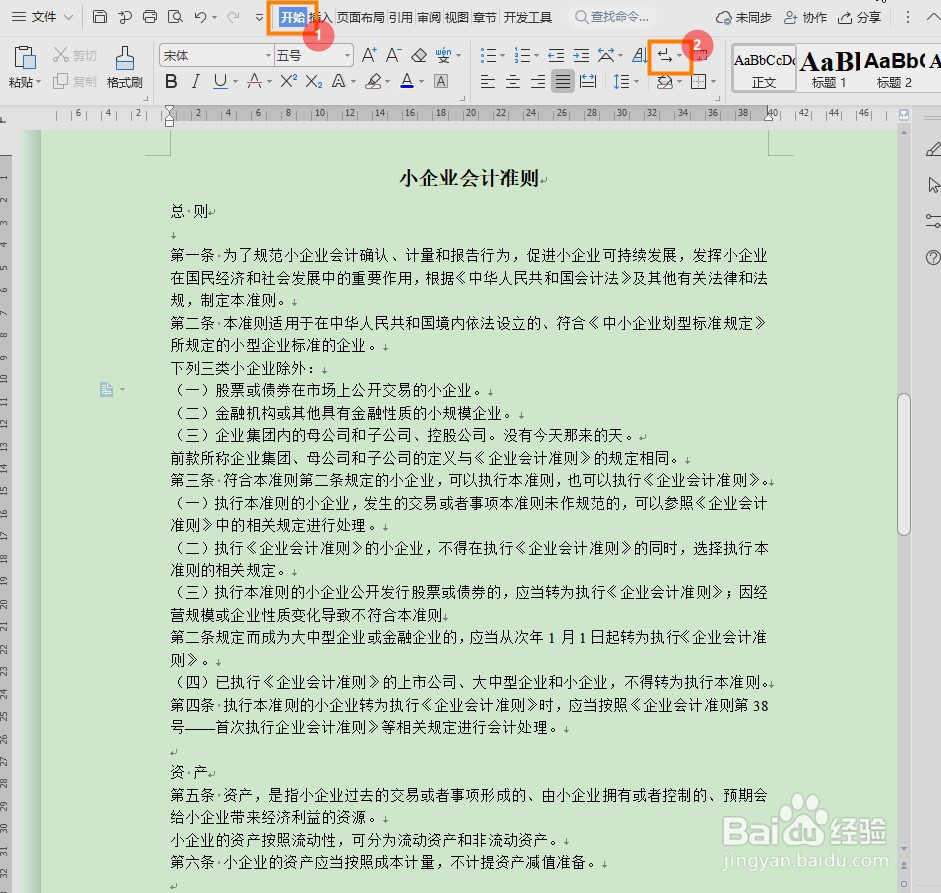Click the help question mark sidebar icon
Screen dimensions: 941x893
tap(933, 258)
